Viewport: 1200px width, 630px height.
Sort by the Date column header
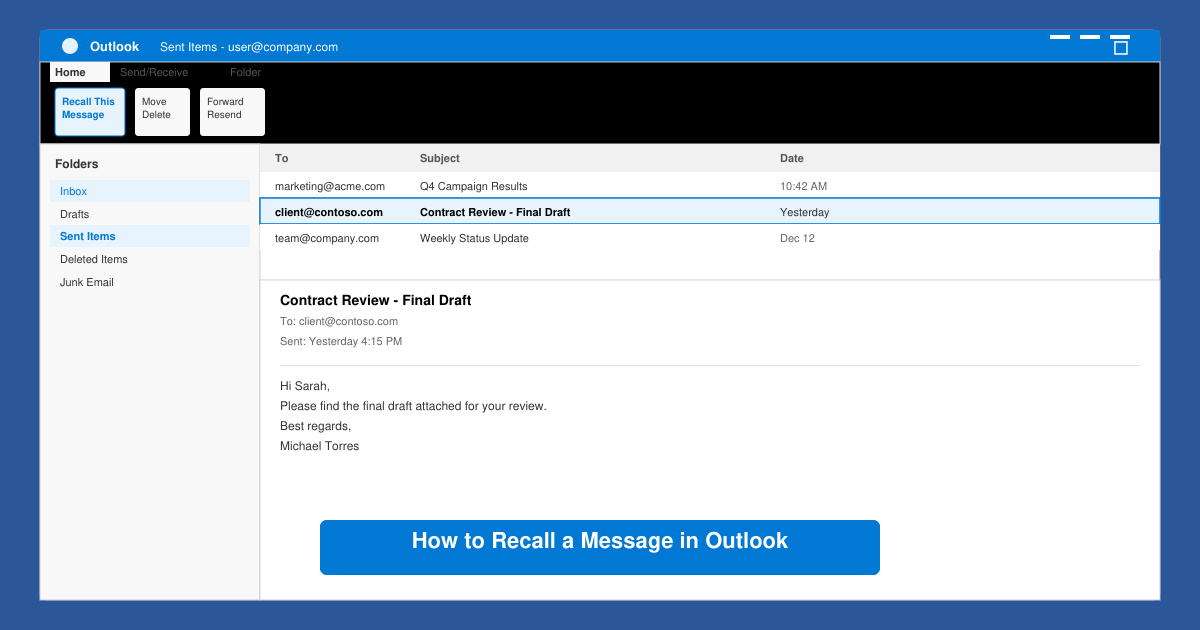click(792, 158)
